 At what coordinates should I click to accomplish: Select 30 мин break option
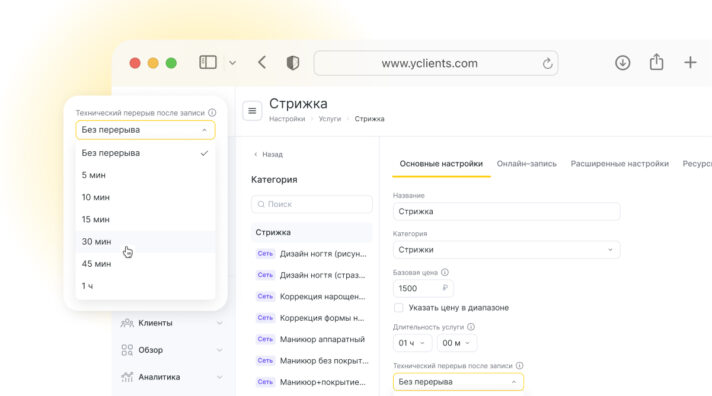[145, 242]
